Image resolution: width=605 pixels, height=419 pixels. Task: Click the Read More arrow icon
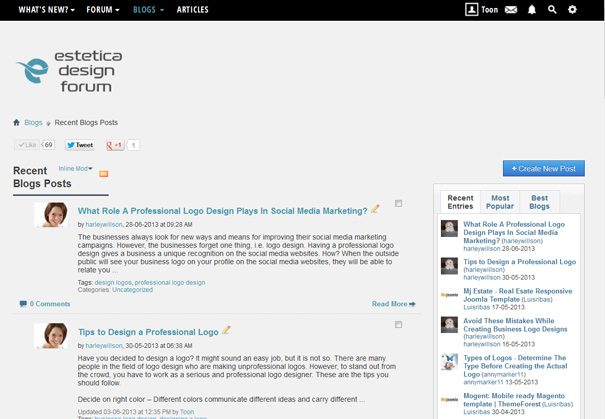(412, 304)
